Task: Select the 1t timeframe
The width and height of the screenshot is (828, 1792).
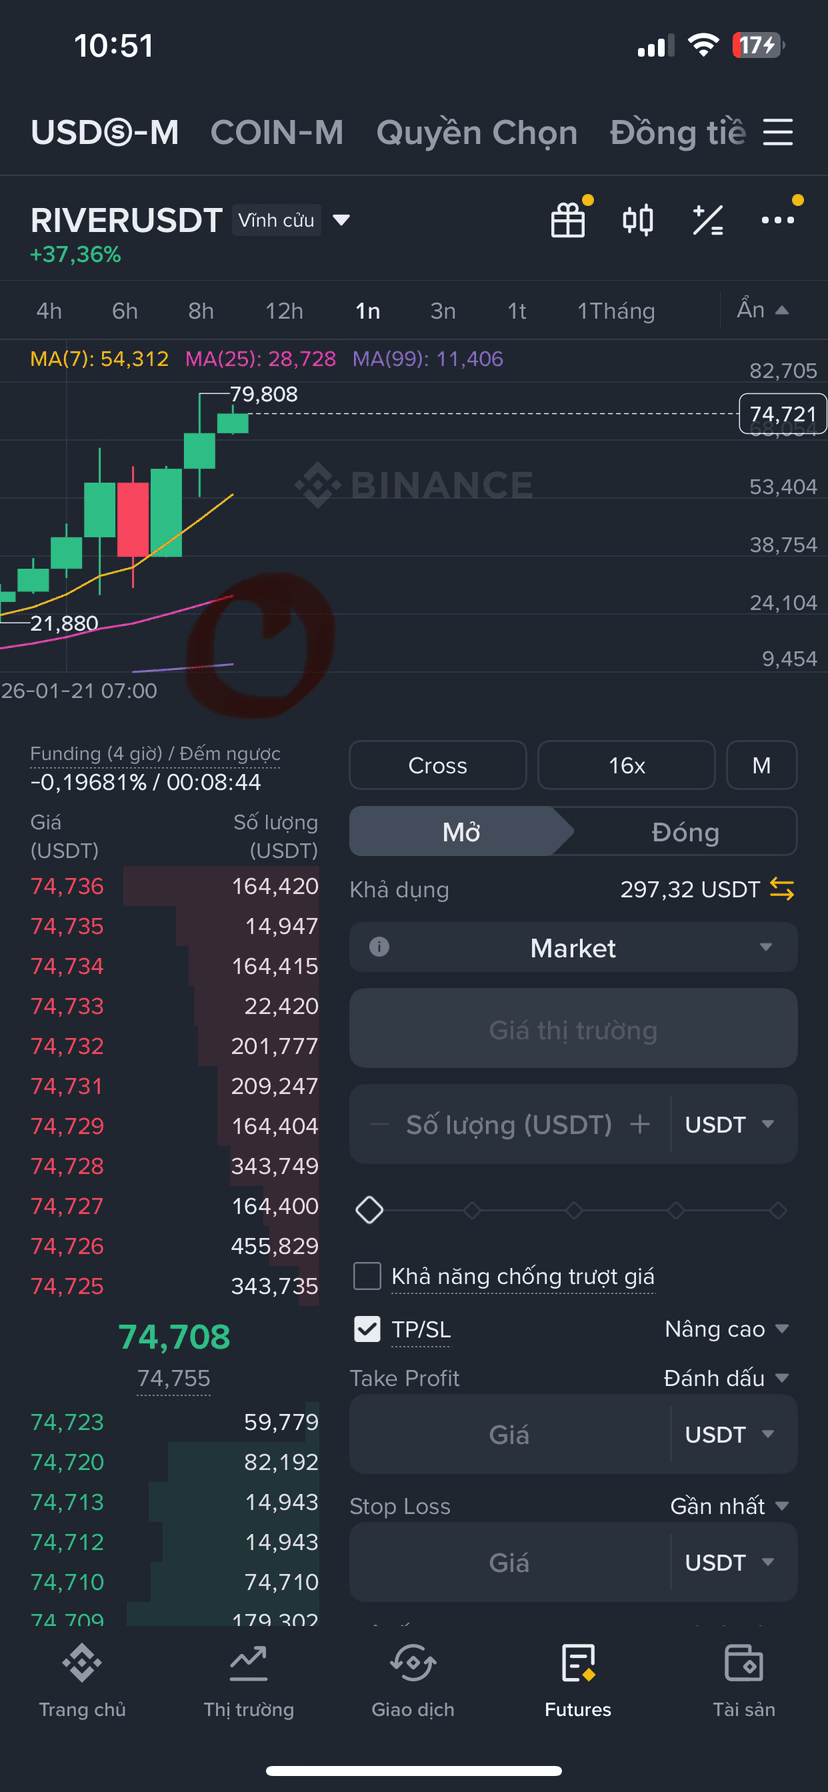Action: pyautogui.click(x=517, y=311)
